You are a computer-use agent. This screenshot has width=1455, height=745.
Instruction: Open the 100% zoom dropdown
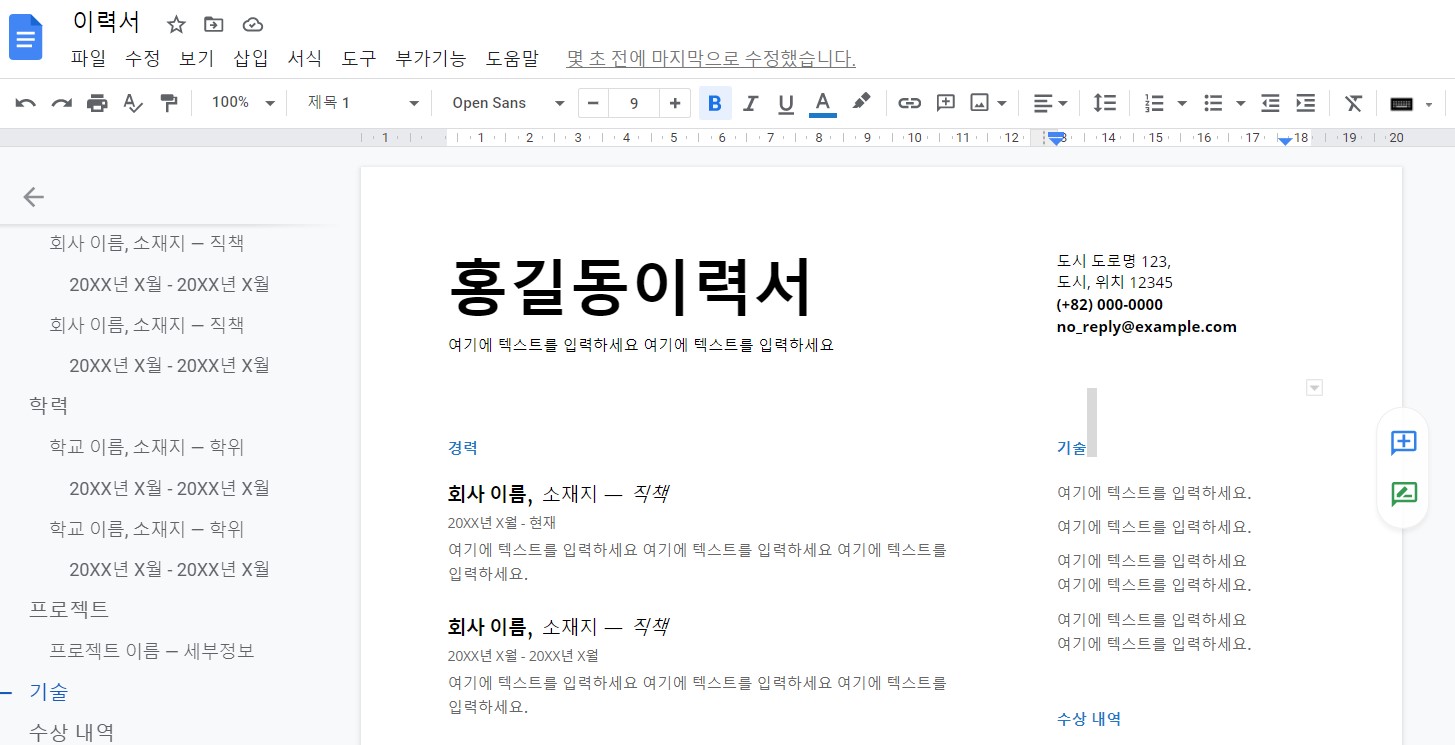243,103
